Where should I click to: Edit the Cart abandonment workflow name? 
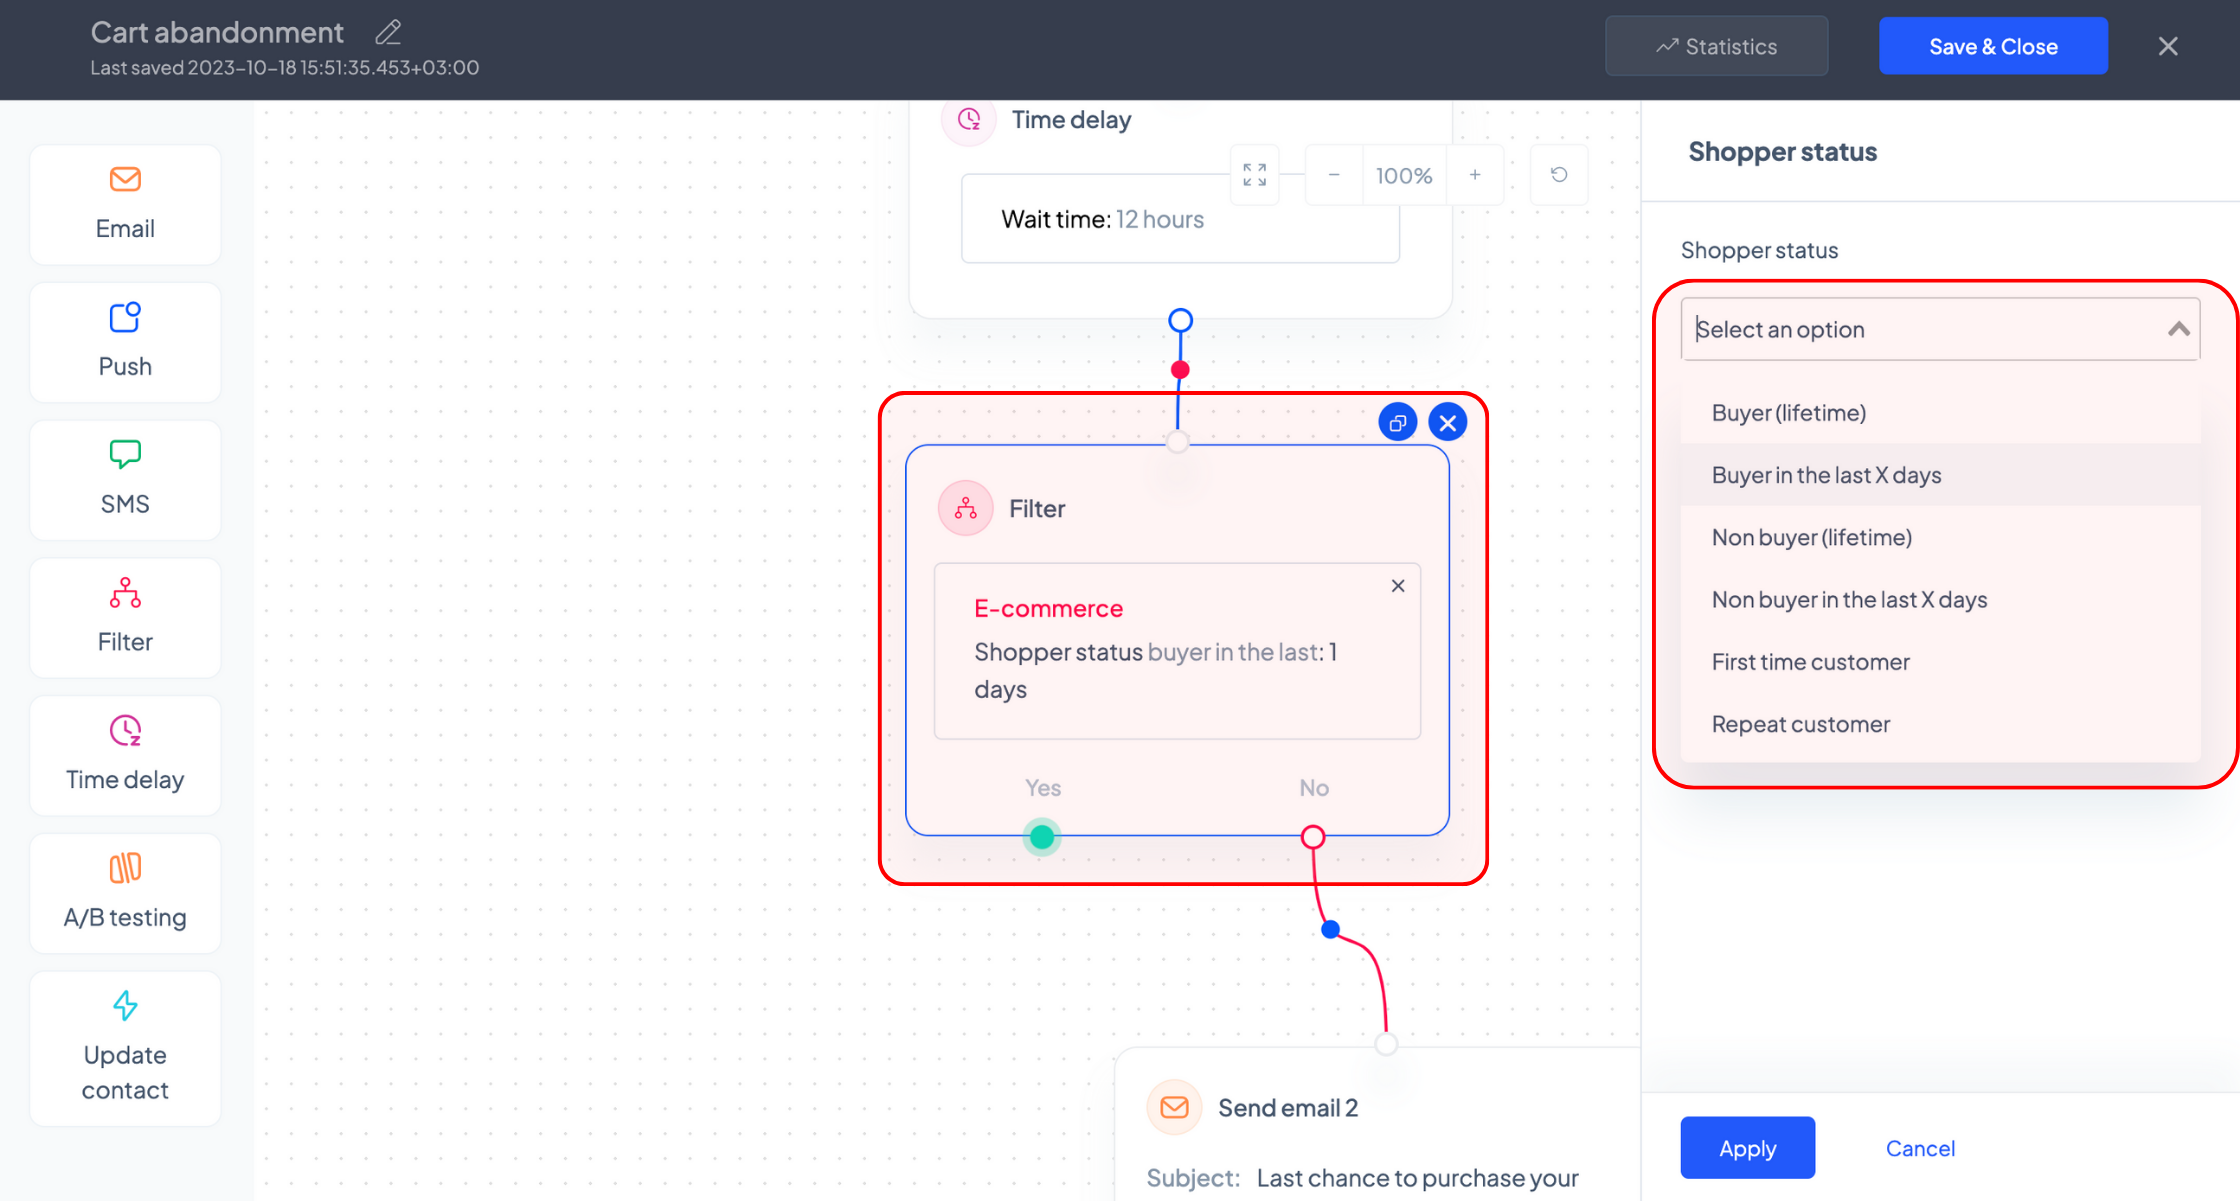[388, 33]
